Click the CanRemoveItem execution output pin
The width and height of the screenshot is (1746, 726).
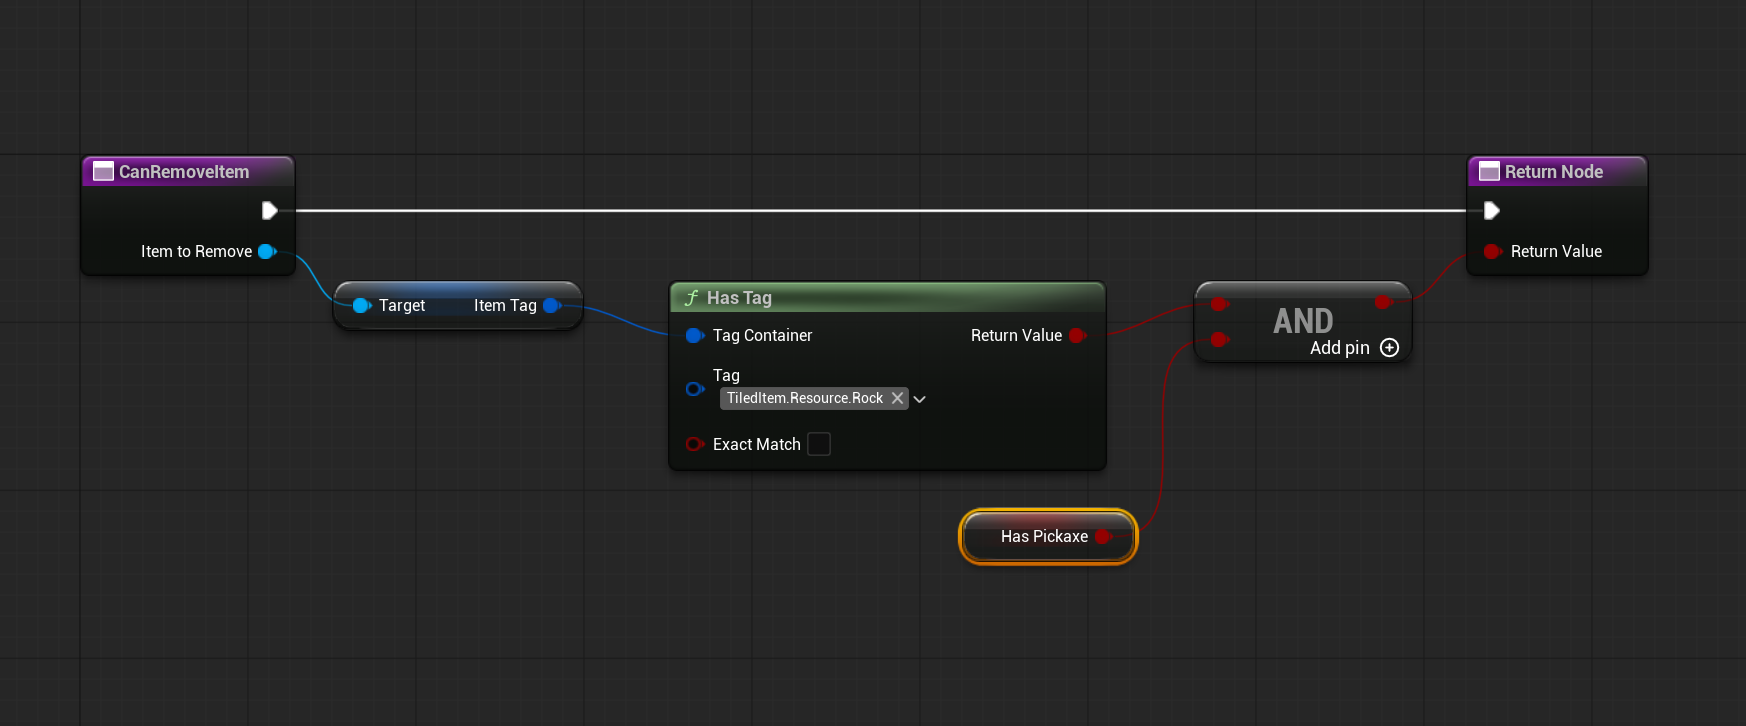(x=269, y=210)
